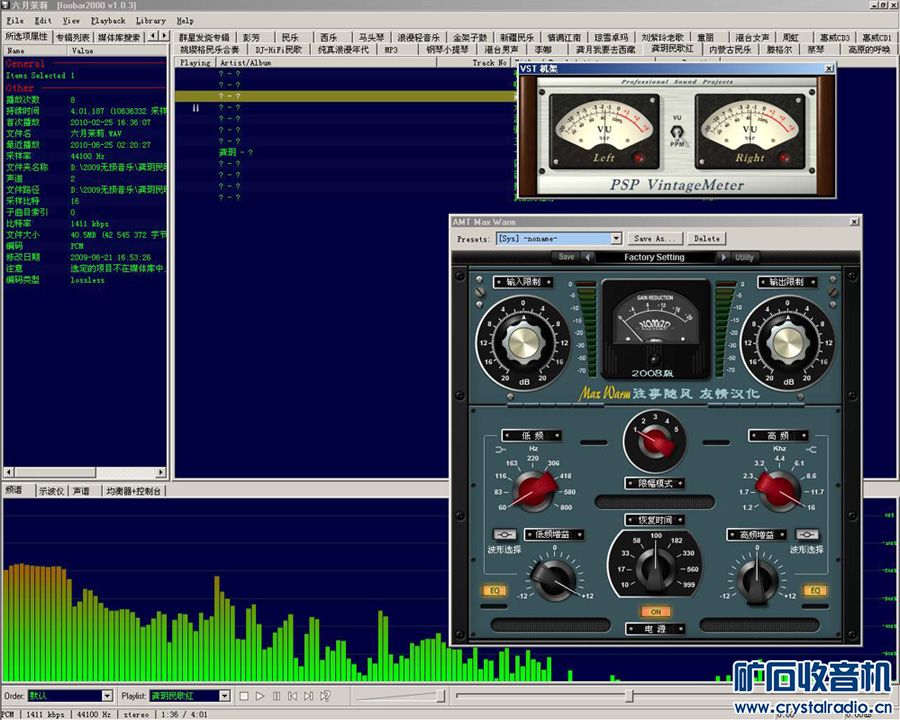Switch to the 均衡器+控制台 tab
Viewport: 900px width, 720px height.
coord(133,492)
